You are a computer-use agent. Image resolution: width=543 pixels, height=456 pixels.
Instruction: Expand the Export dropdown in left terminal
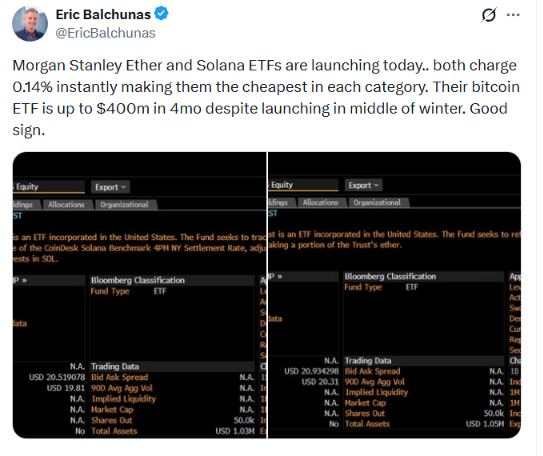pos(110,187)
